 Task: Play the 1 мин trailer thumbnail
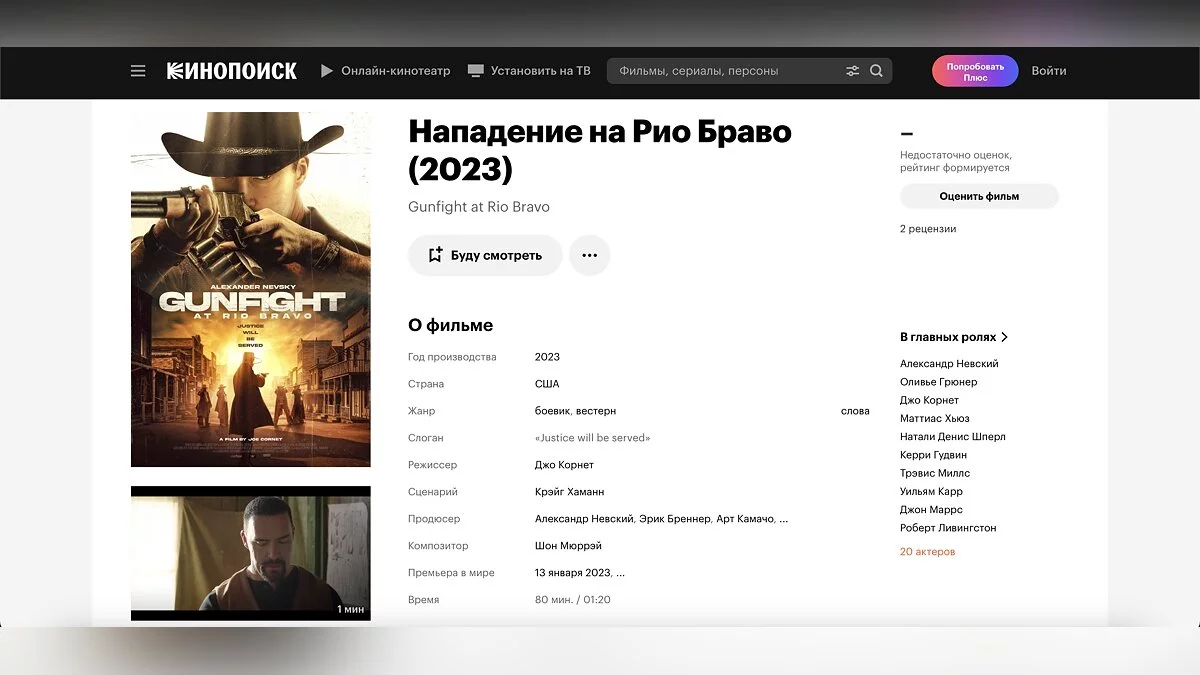coord(250,553)
